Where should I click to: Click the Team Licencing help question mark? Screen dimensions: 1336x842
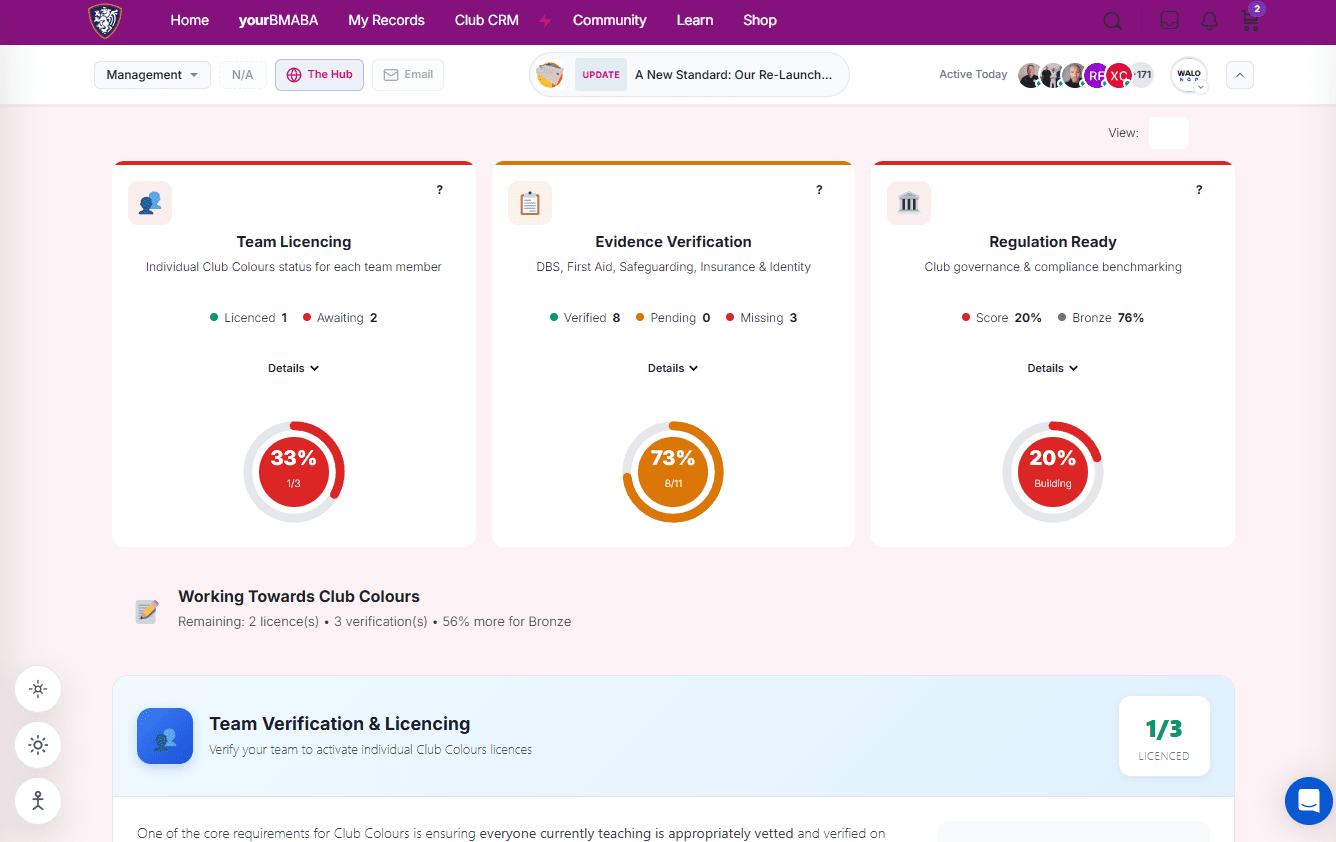(439, 190)
